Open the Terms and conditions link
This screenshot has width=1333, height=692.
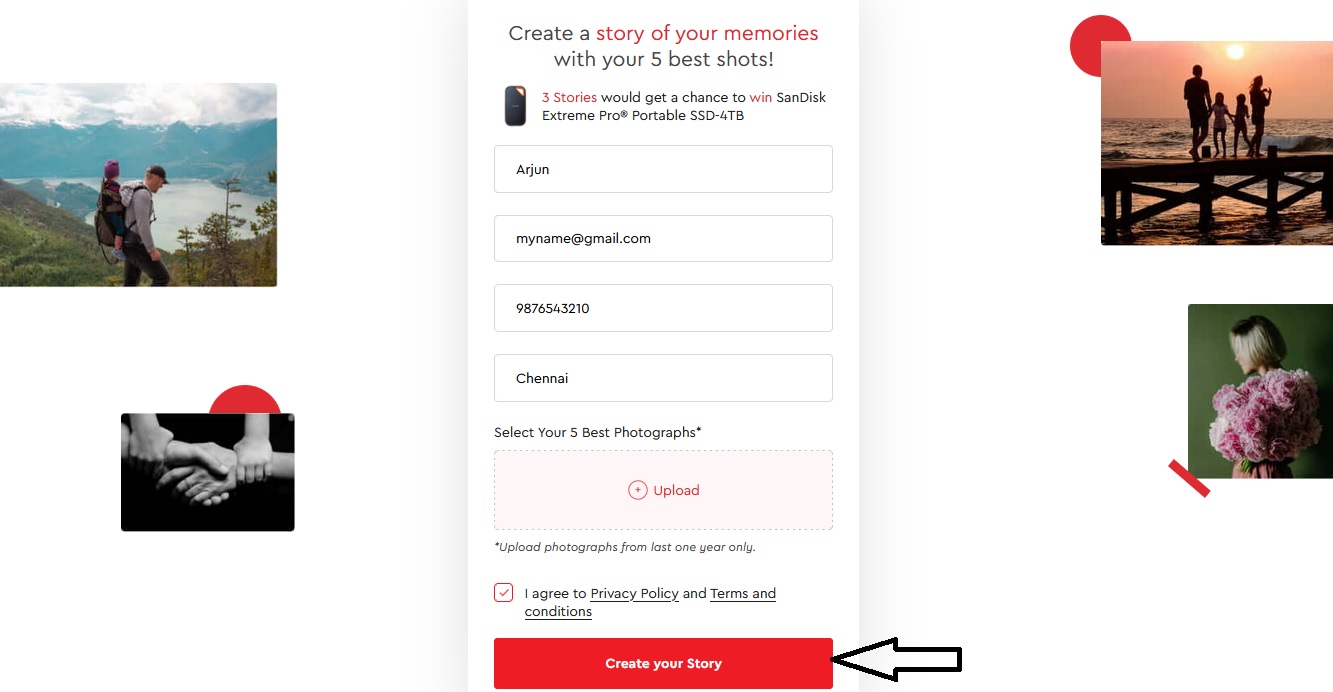point(742,594)
